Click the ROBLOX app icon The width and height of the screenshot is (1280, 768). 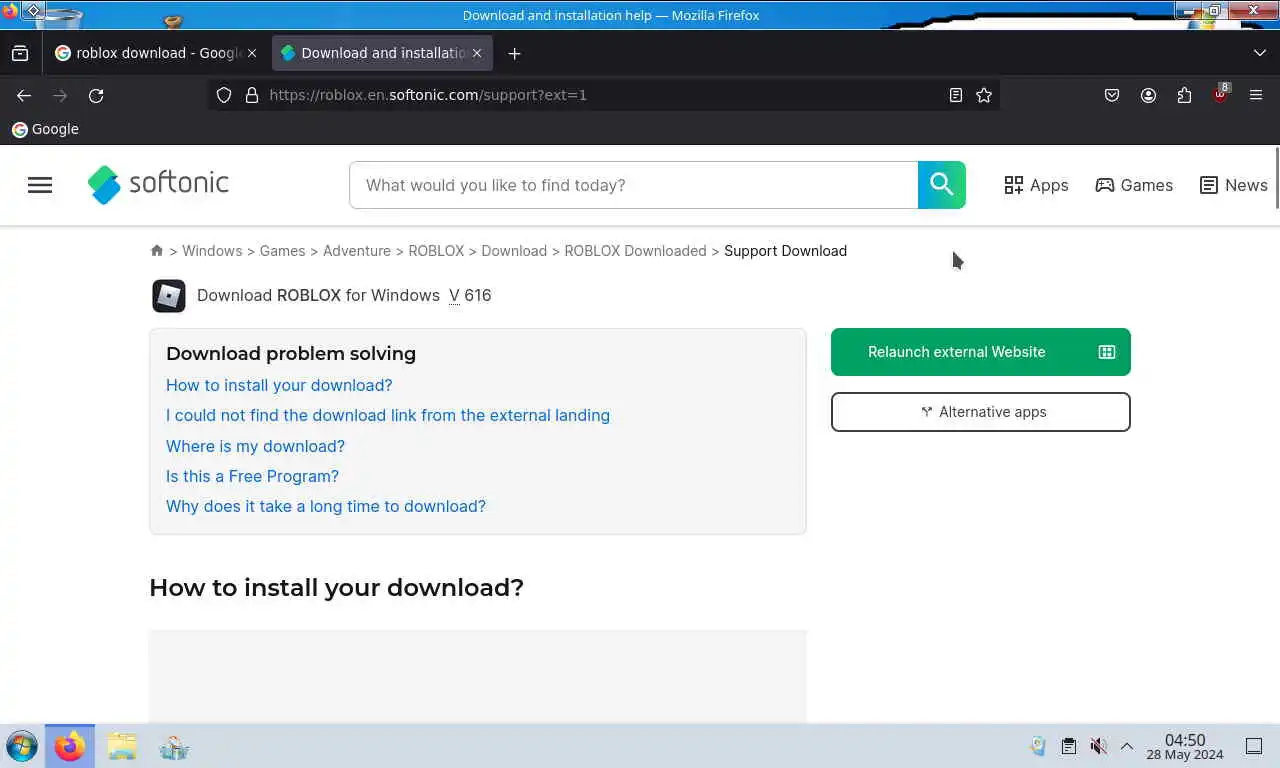pyautogui.click(x=169, y=296)
